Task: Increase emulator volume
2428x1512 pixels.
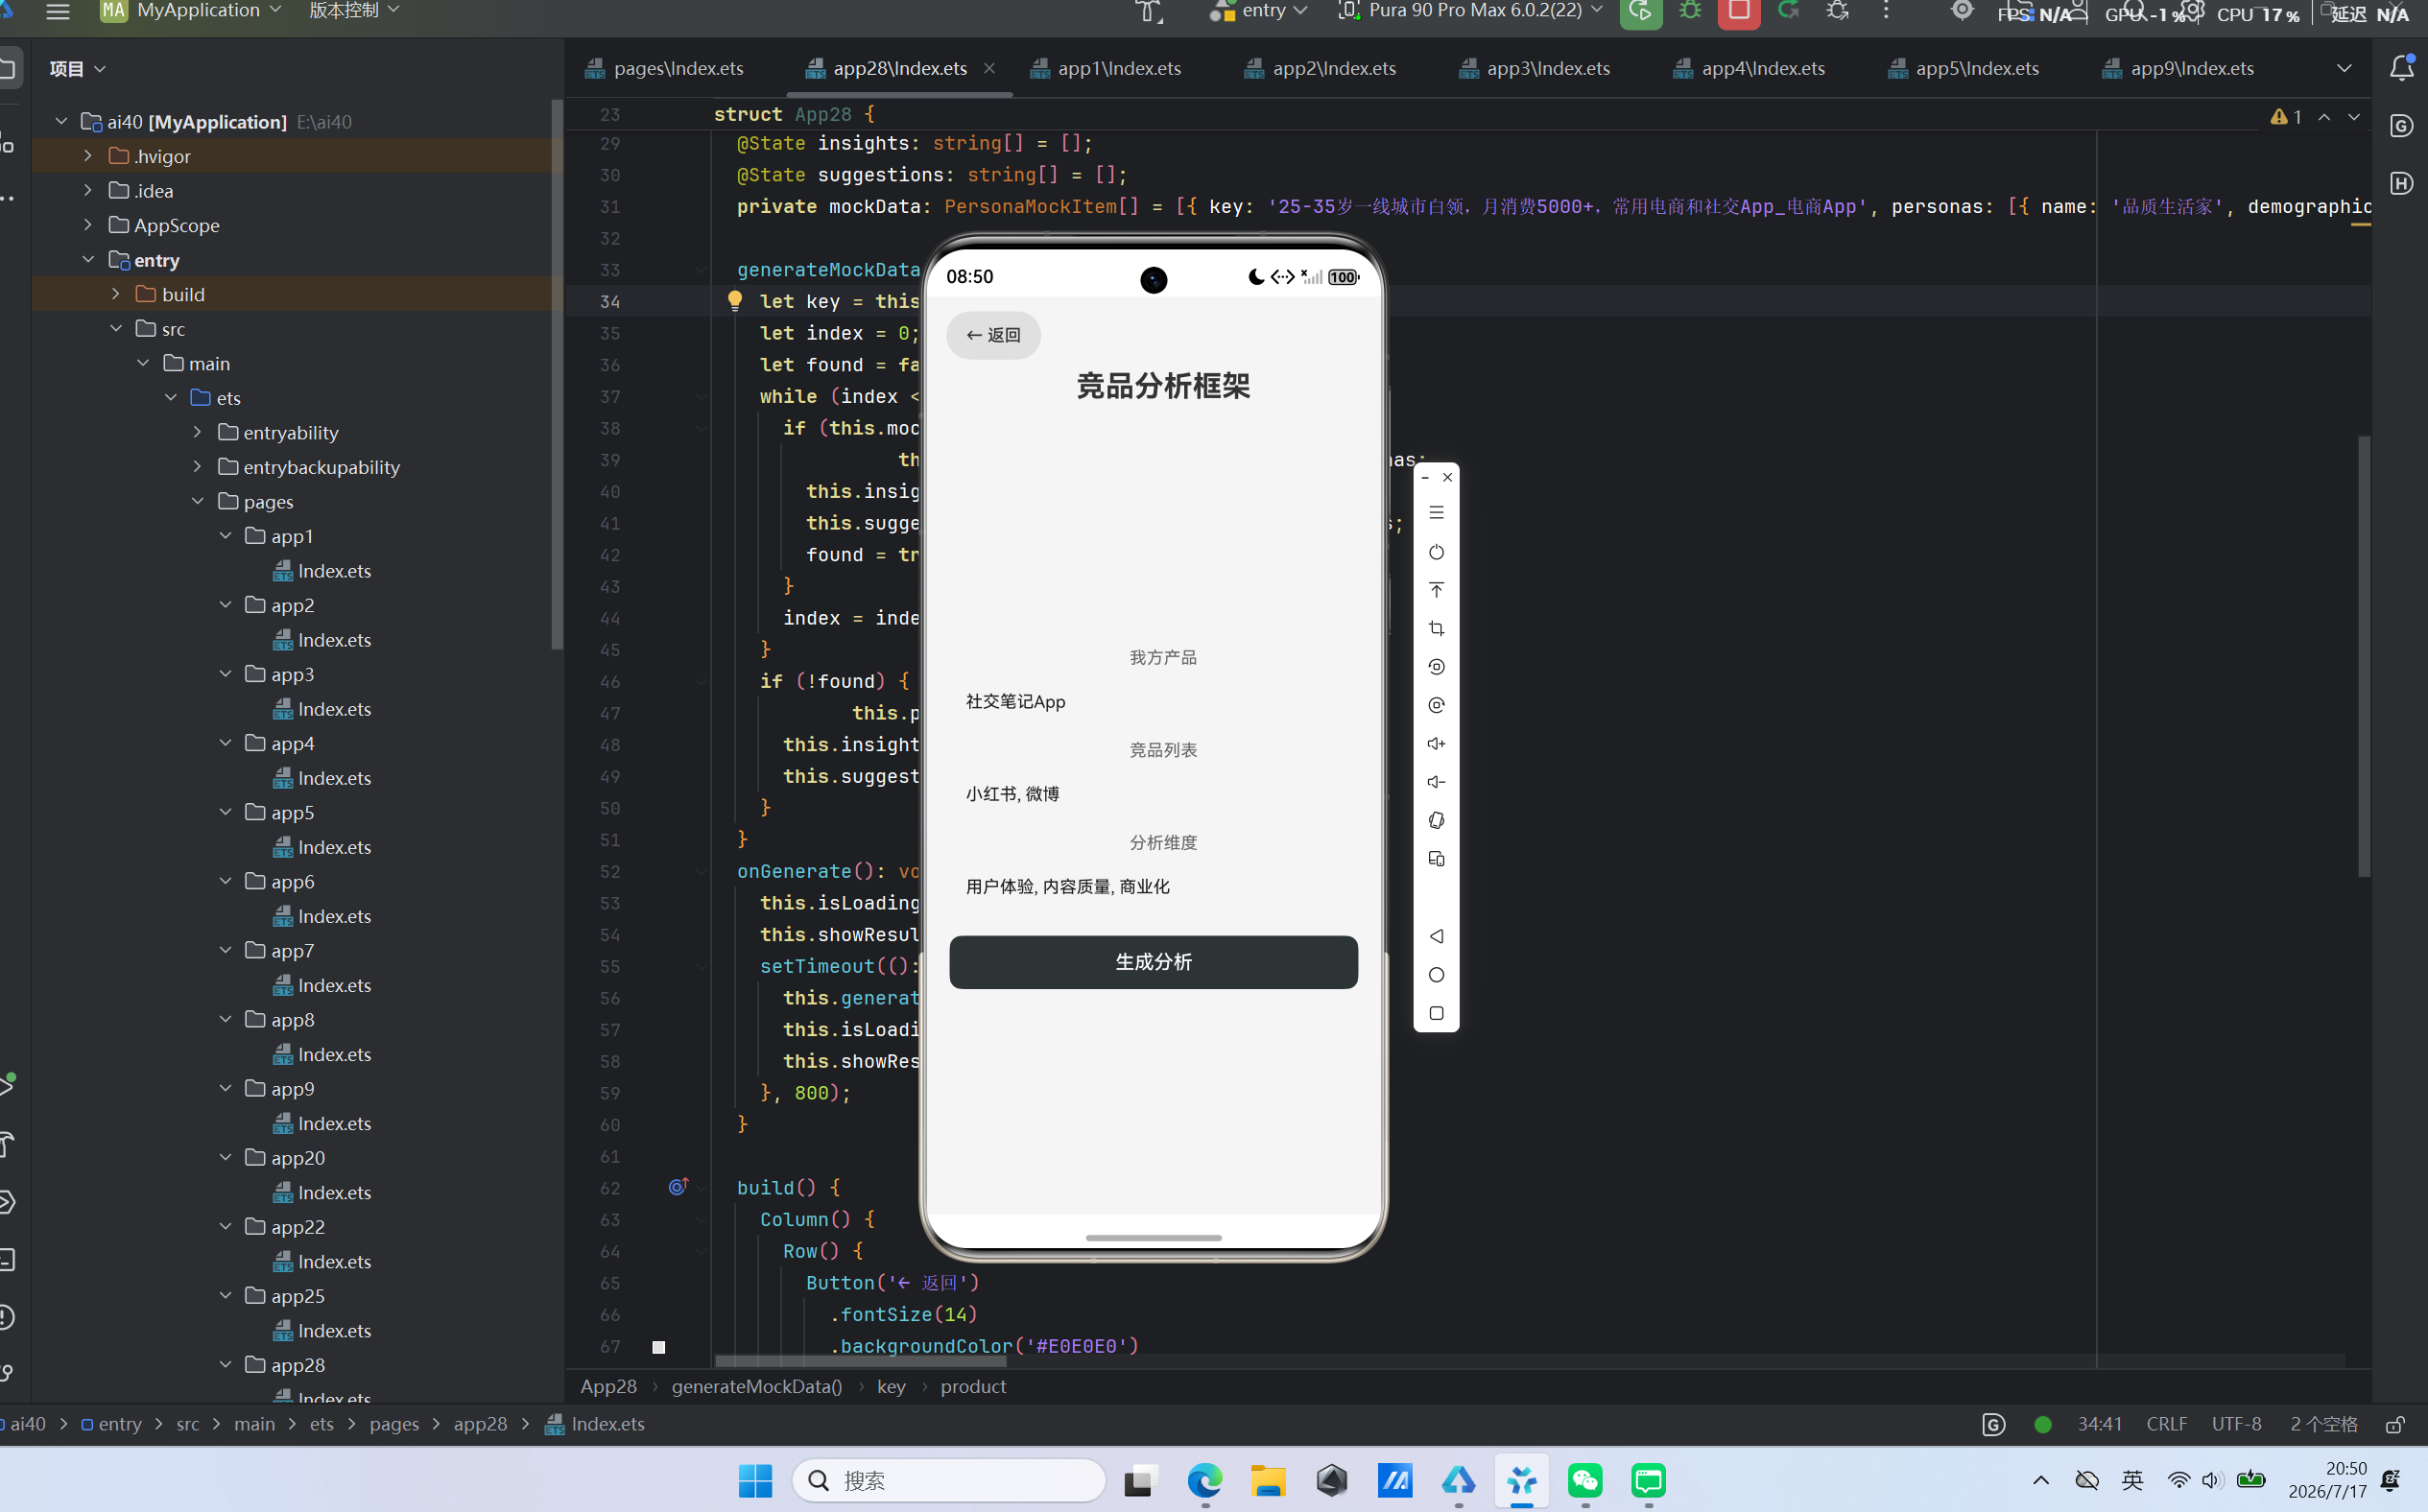Action: 1436,744
